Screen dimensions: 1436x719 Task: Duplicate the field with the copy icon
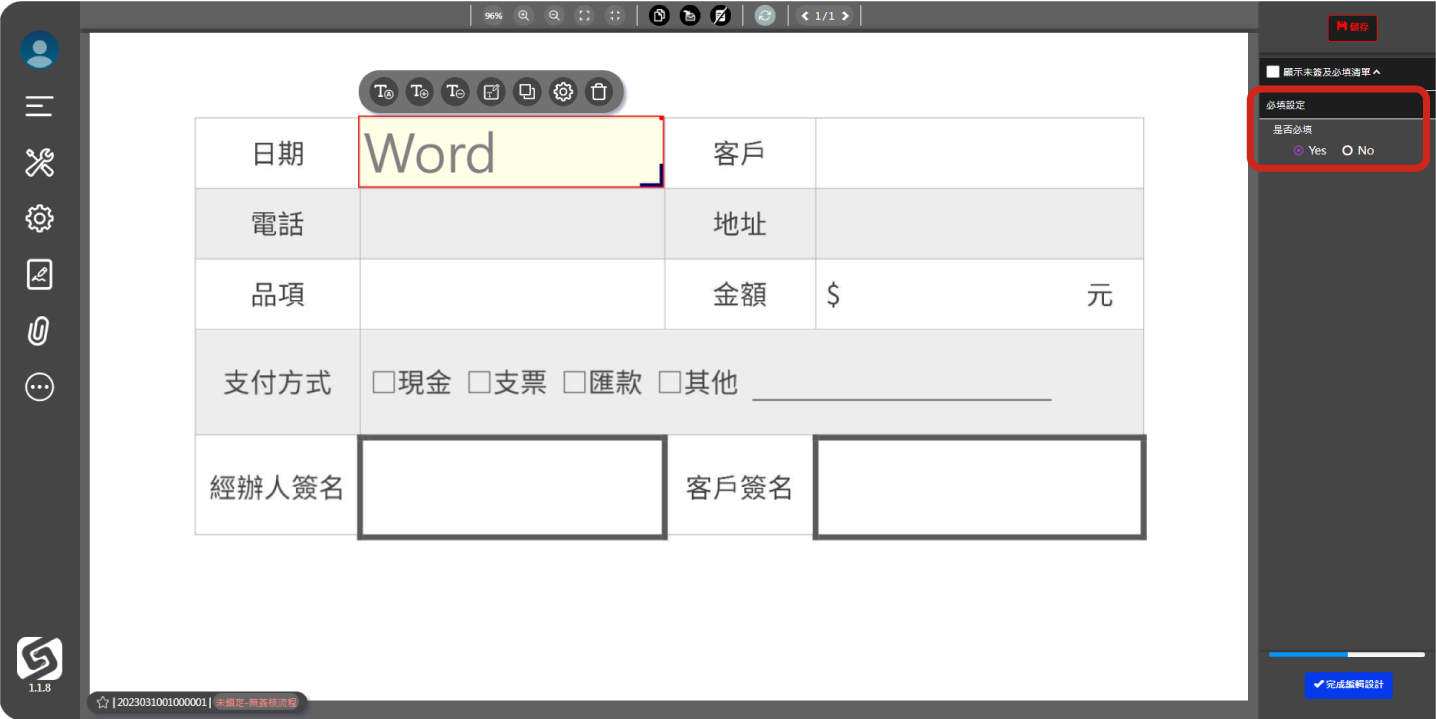pyautogui.click(x=527, y=92)
